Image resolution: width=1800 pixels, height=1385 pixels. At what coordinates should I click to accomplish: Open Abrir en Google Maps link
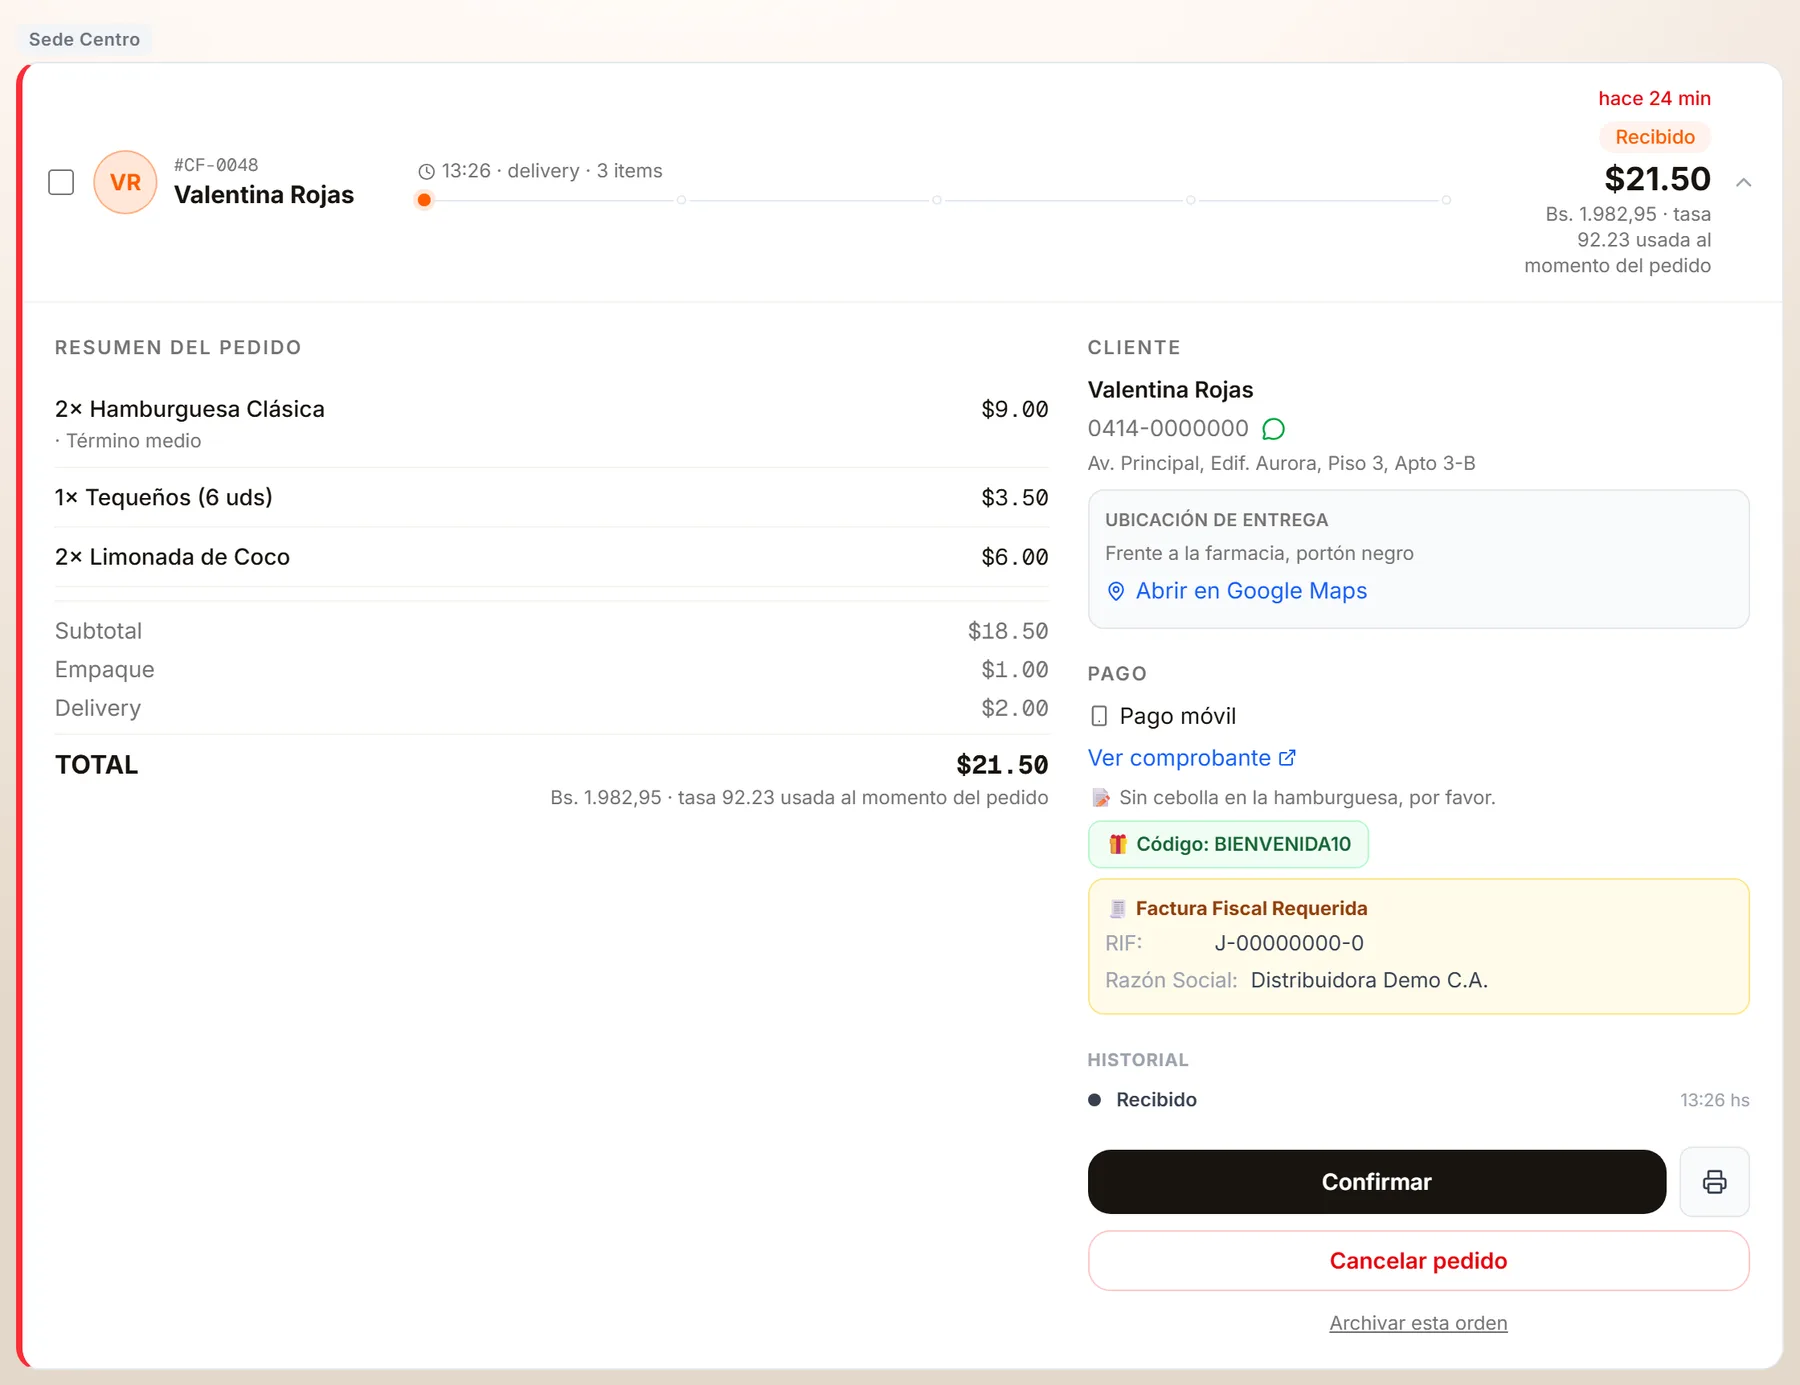(1250, 591)
